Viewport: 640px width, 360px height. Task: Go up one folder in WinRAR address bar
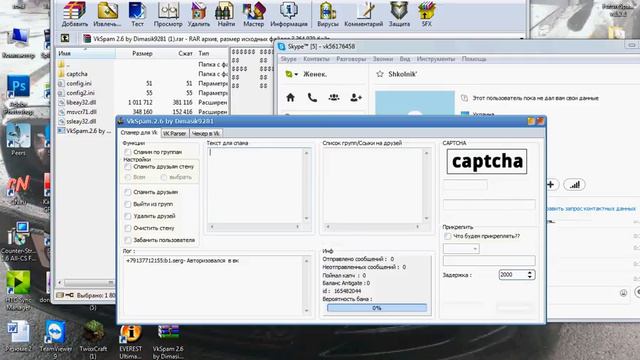click(65, 38)
